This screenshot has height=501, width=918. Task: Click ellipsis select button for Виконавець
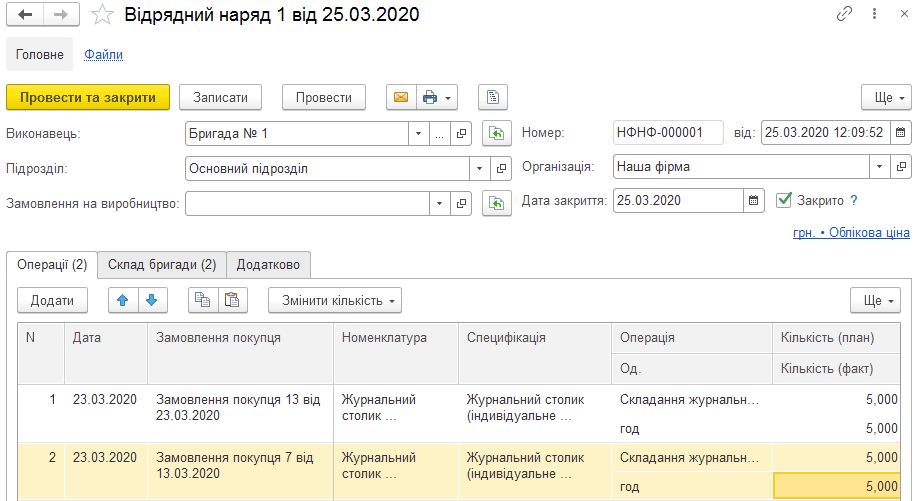440,133
